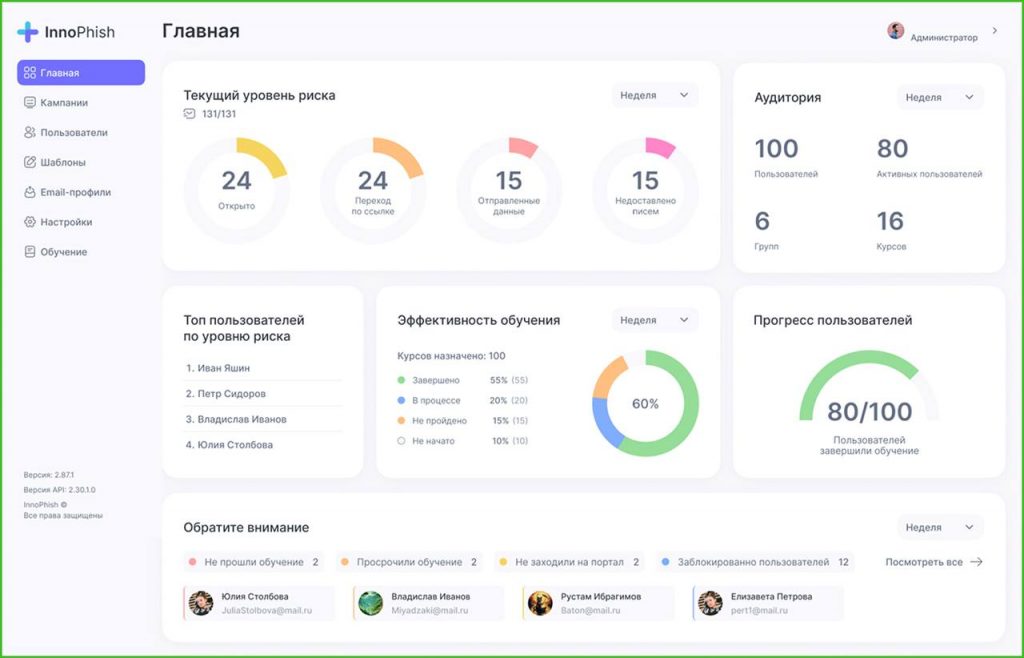
Task: Click the Настройки gear icon
Action: click(30, 222)
